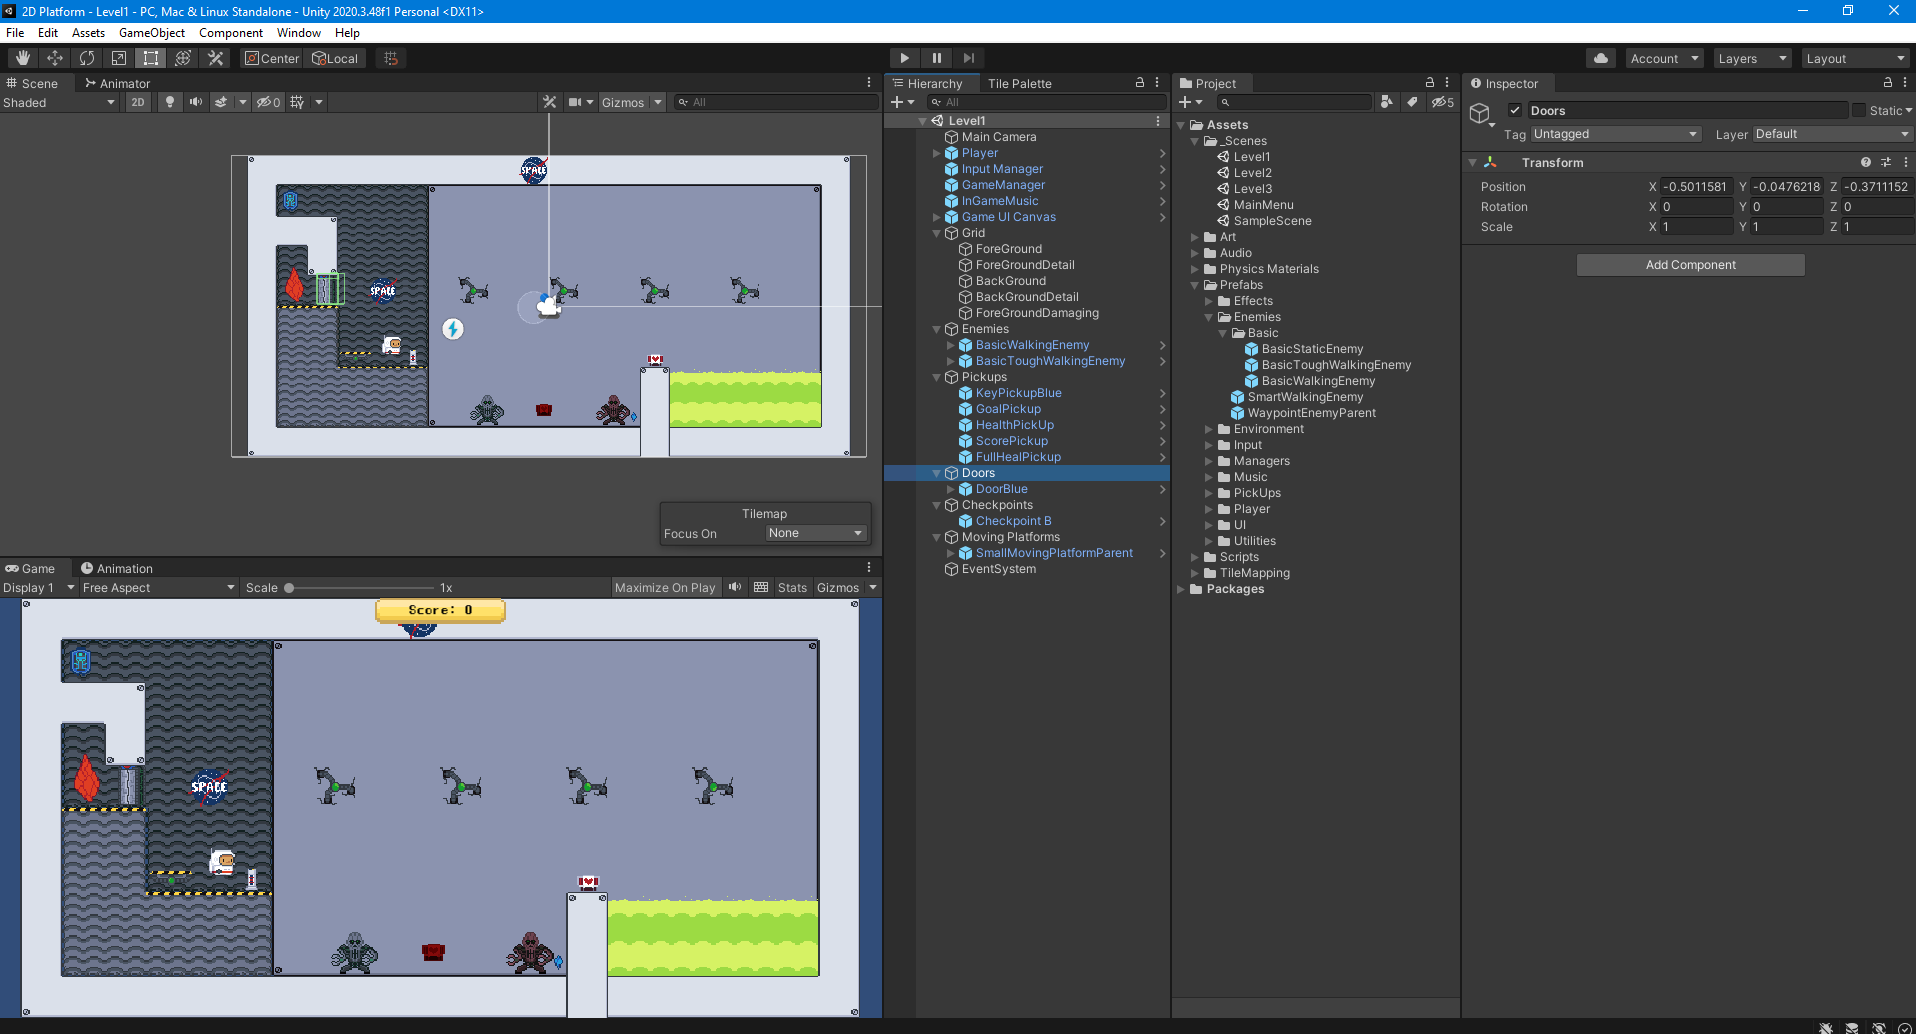Open the Transform component more options menu
The image size is (1916, 1034).
point(1906,162)
